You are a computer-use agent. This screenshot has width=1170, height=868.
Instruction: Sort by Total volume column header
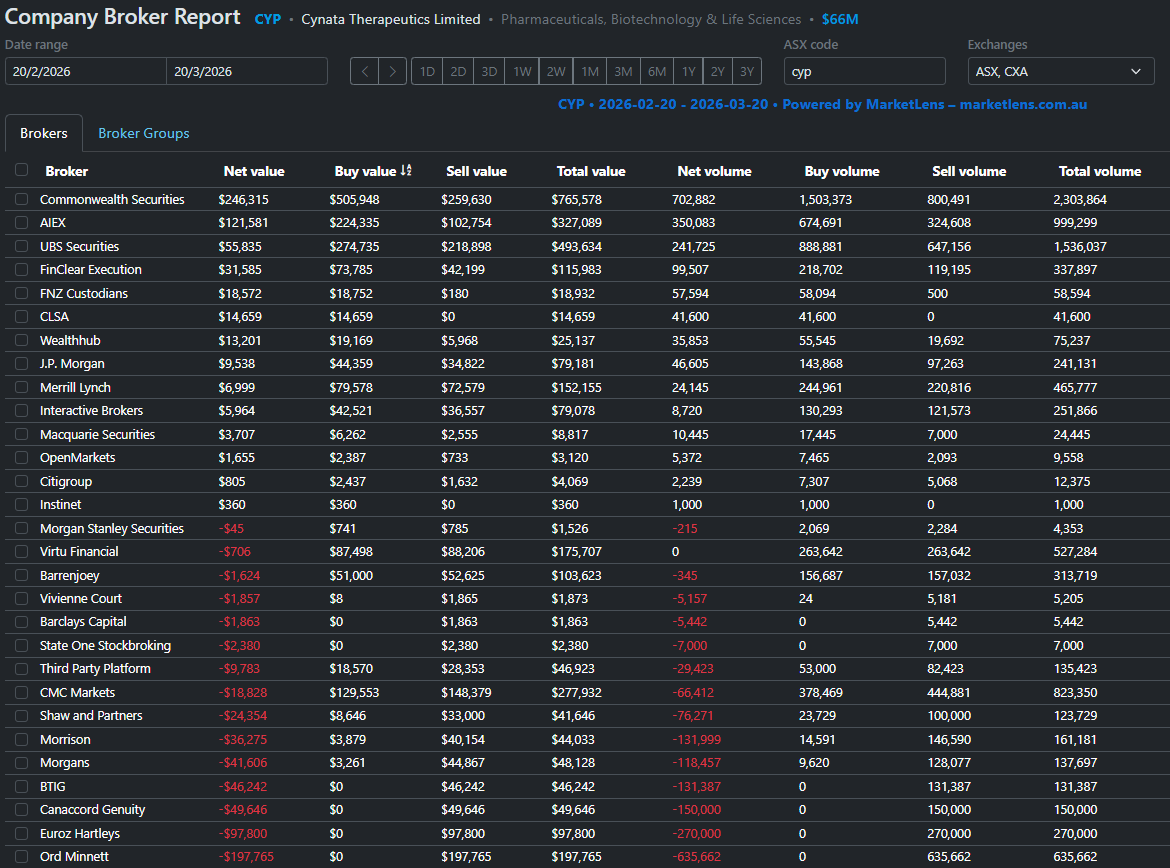1100,172
